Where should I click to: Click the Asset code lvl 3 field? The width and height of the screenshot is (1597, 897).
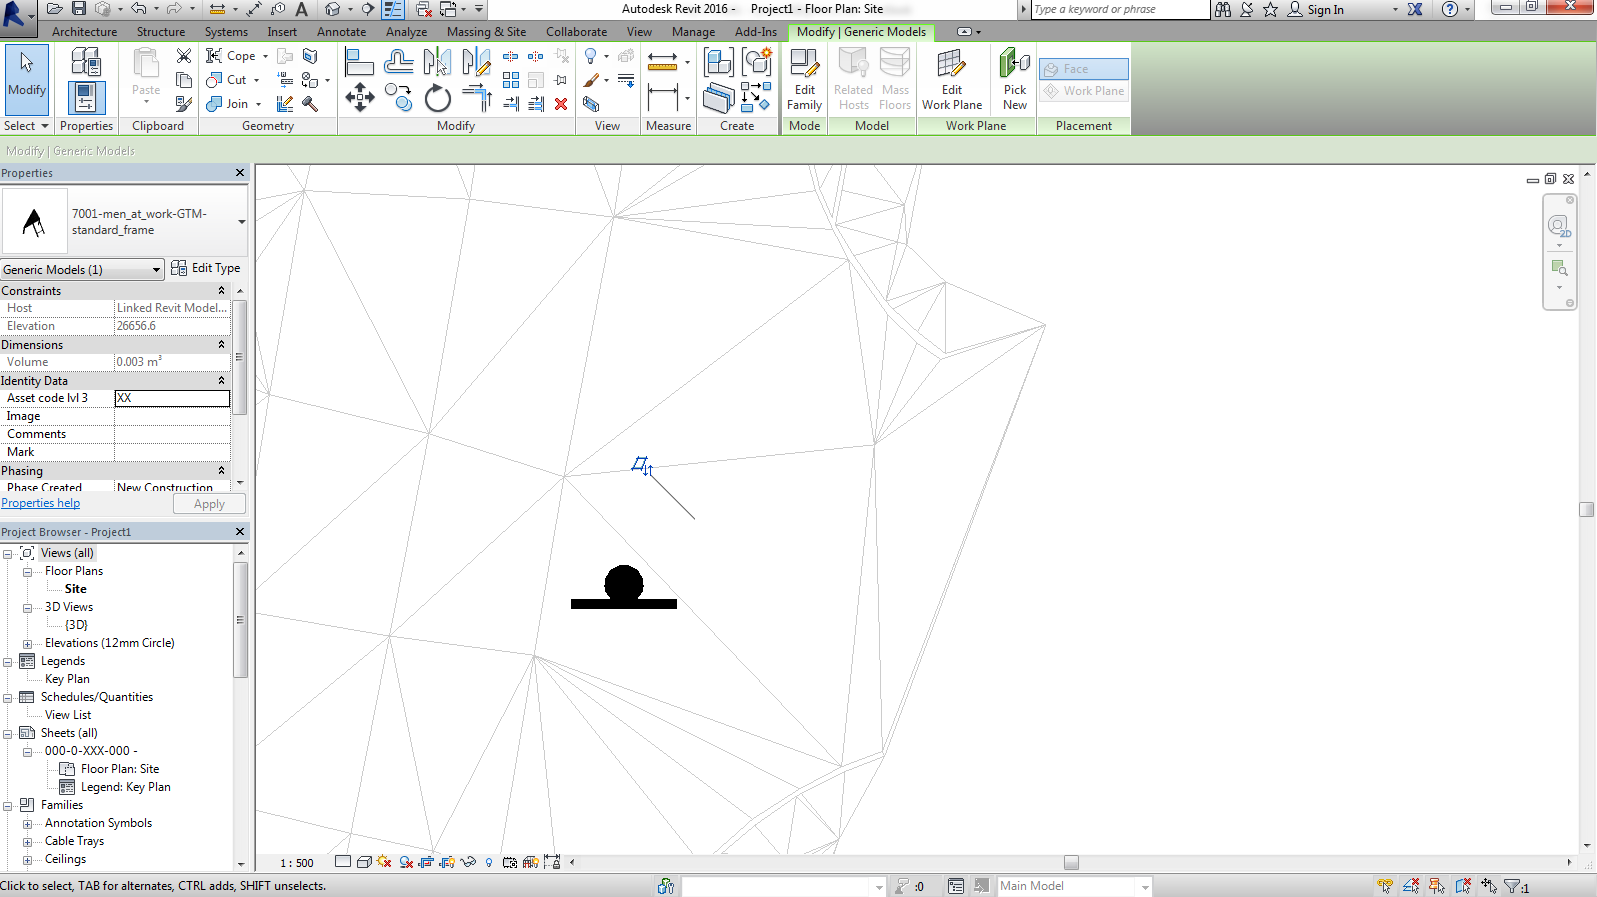pos(172,398)
